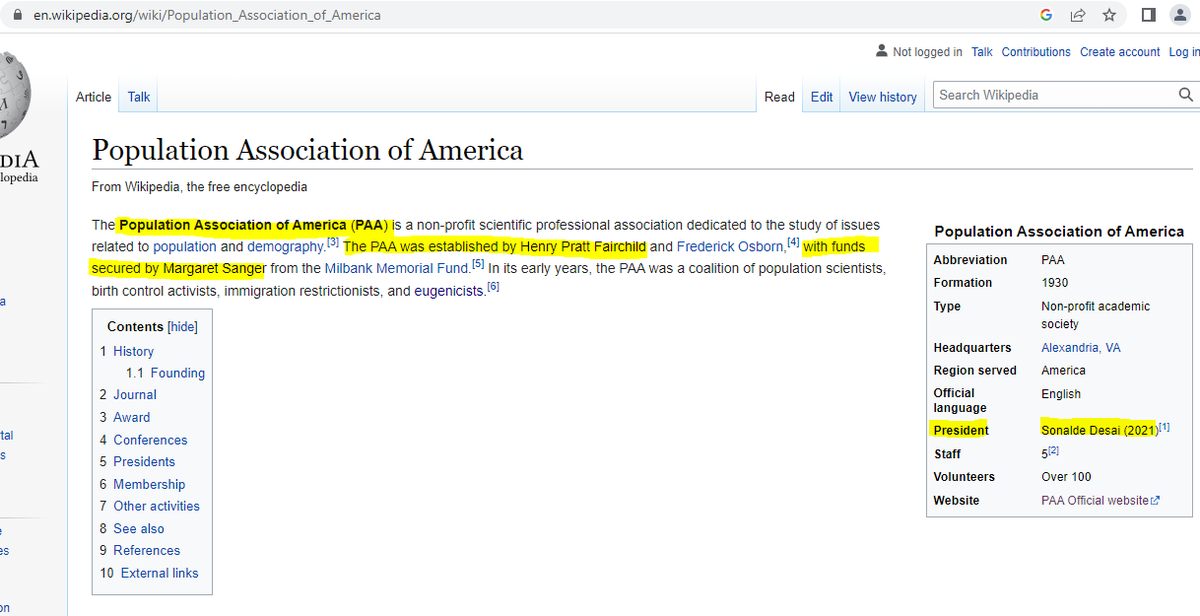
Task: Click the Formation year 1930 value
Action: pyautogui.click(x=1055, y=283)
